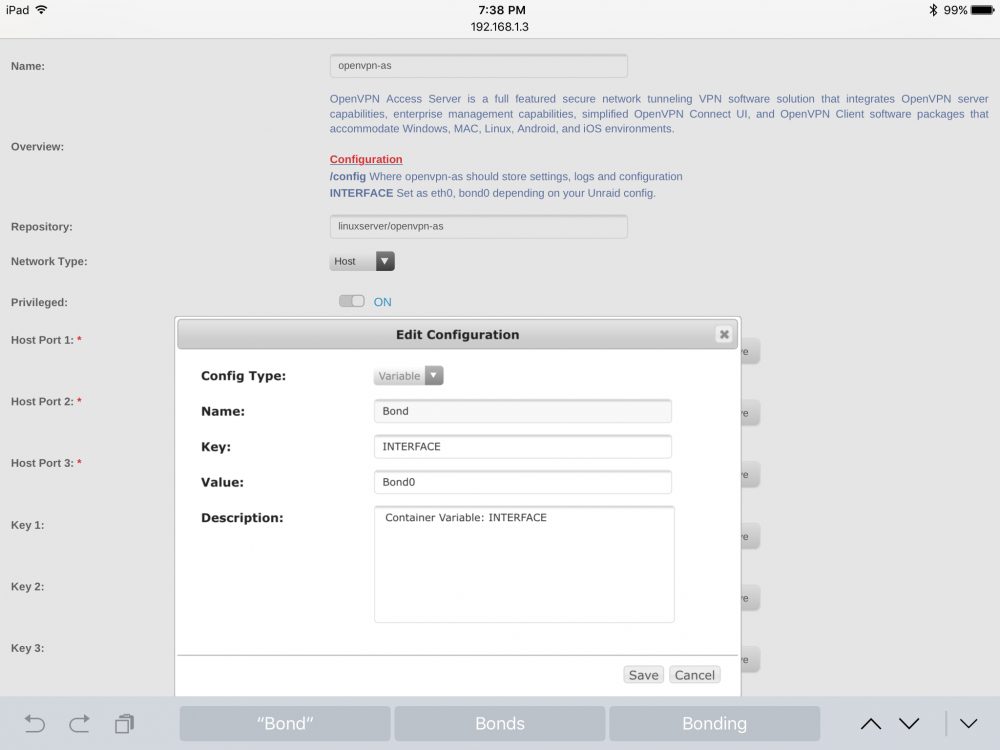Tap the battery indicator
Viewport: 1000px width, 750px height.
[x=982, y=10]
